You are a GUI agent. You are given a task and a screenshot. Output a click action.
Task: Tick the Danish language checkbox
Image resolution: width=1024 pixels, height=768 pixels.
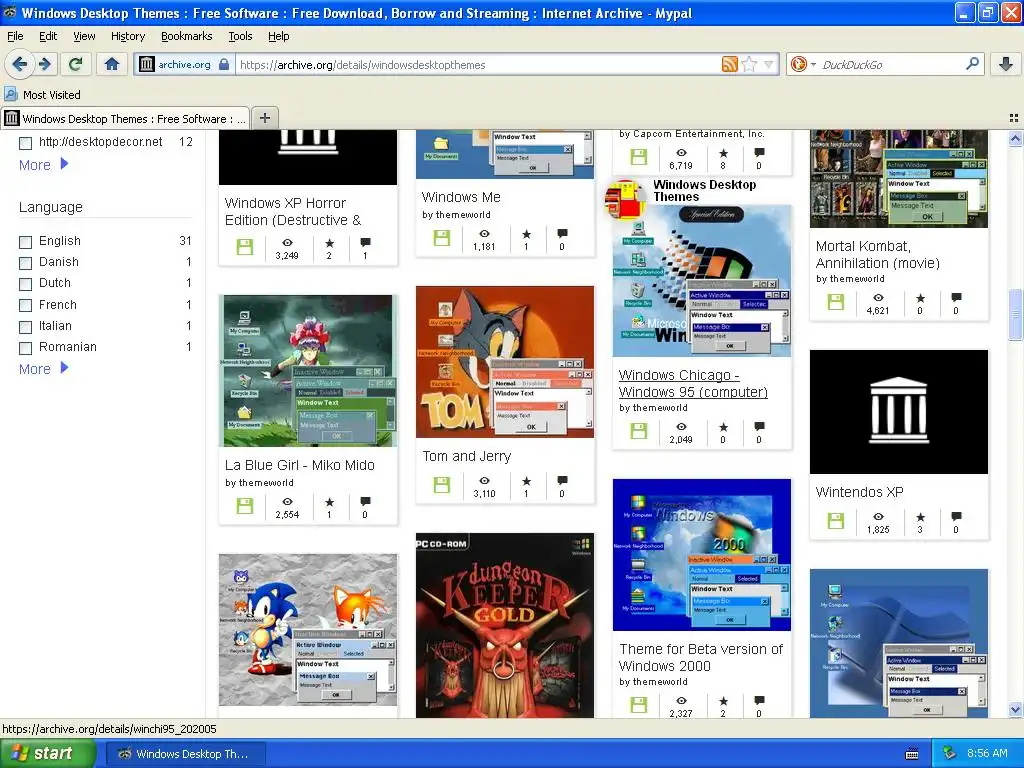[25, 263]
